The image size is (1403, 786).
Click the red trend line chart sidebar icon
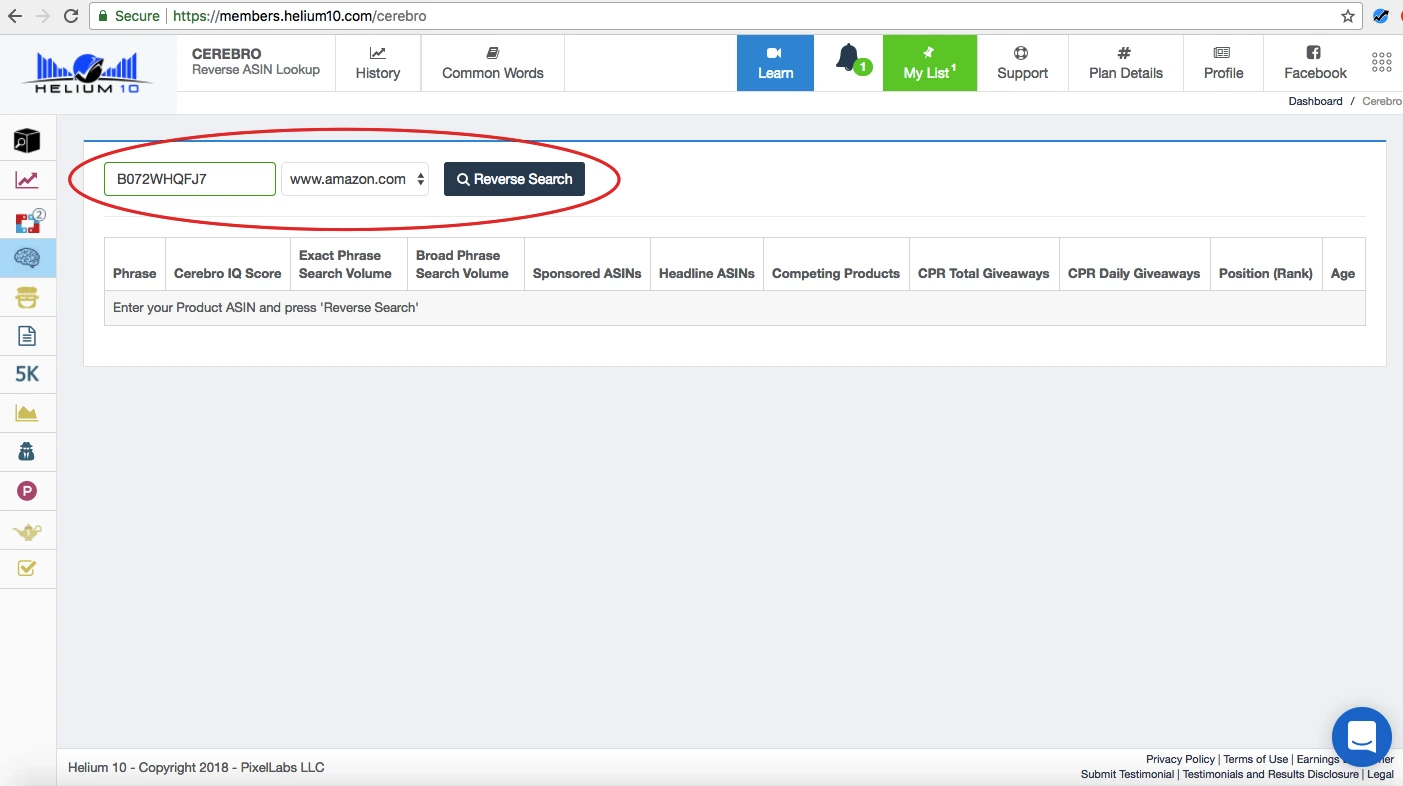pos(27,180)
